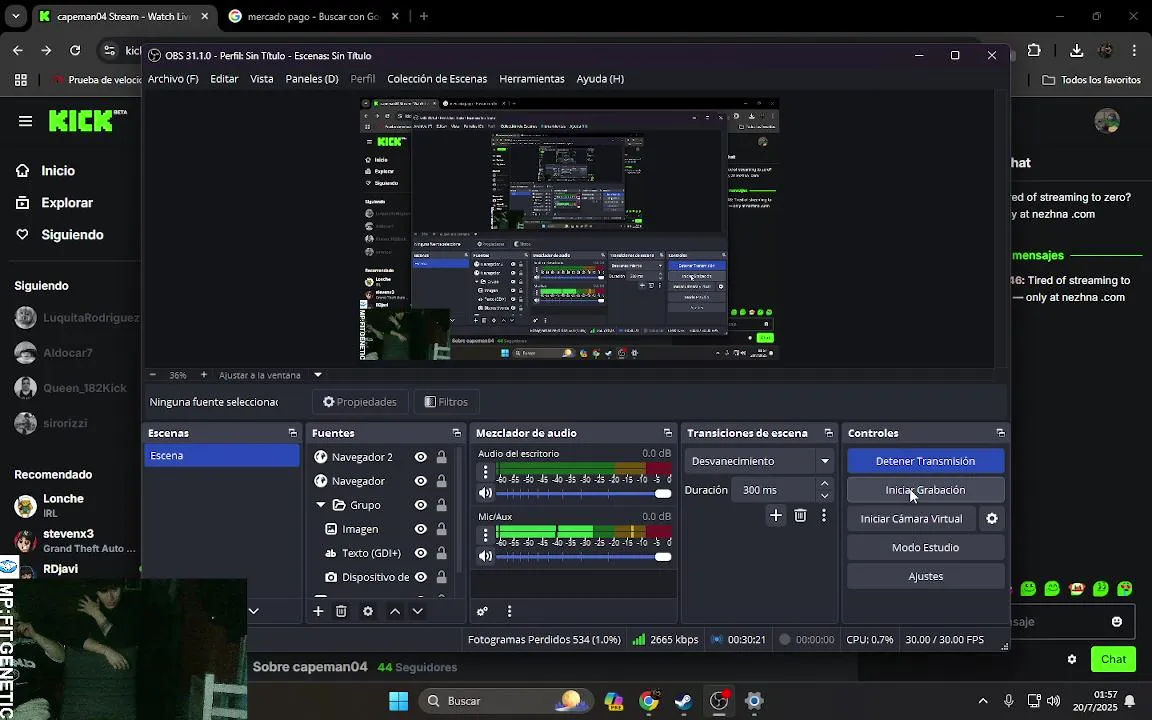
Task: Move source up with the up arrow
Action: pos(395,611)
